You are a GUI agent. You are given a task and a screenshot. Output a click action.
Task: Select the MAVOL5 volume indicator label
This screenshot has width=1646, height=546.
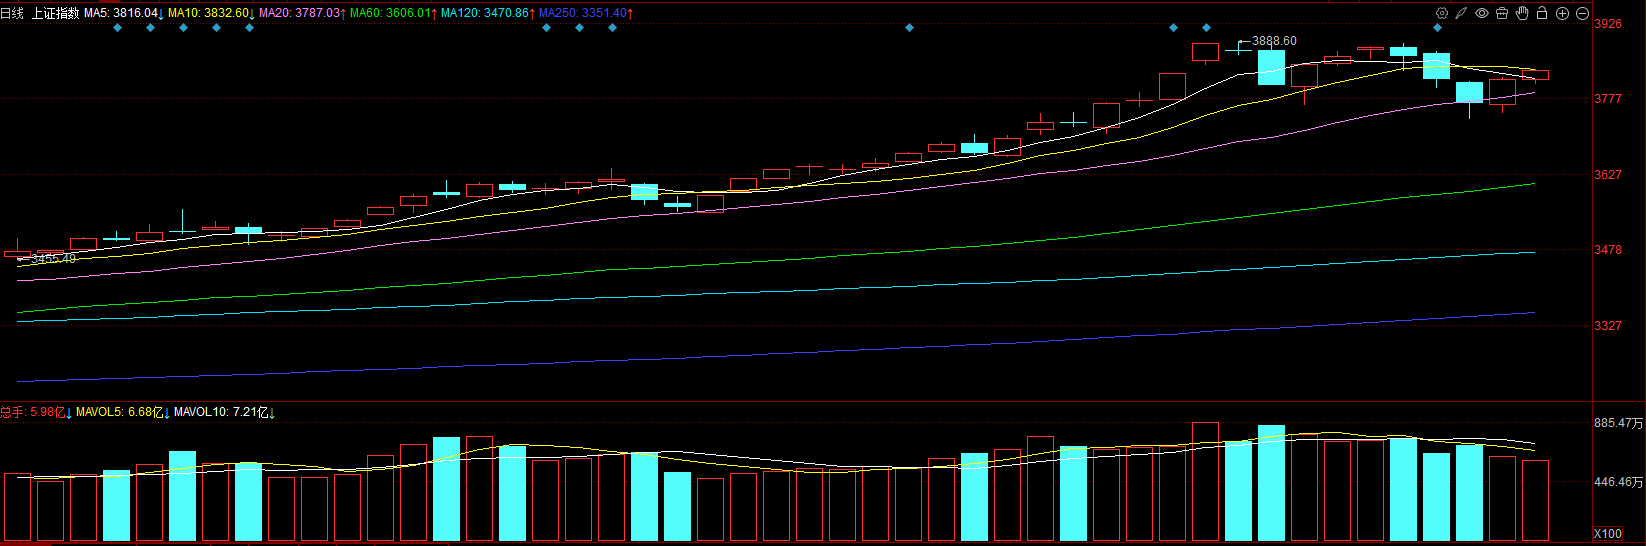119,412
